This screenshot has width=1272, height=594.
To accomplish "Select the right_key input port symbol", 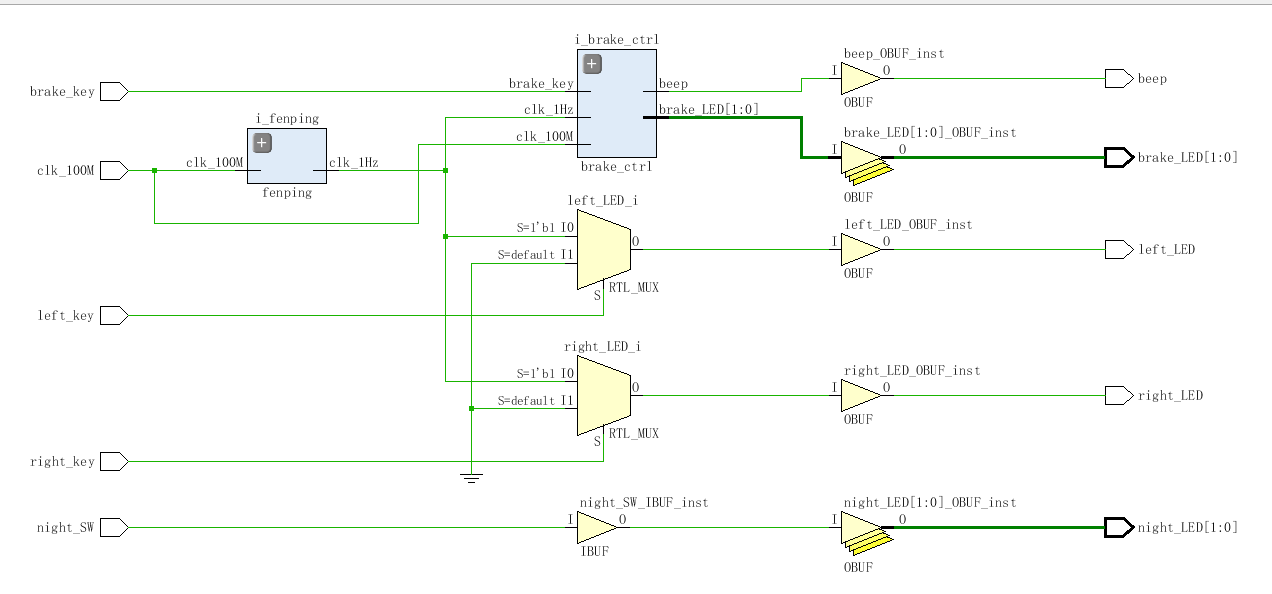I will (114, 462).
